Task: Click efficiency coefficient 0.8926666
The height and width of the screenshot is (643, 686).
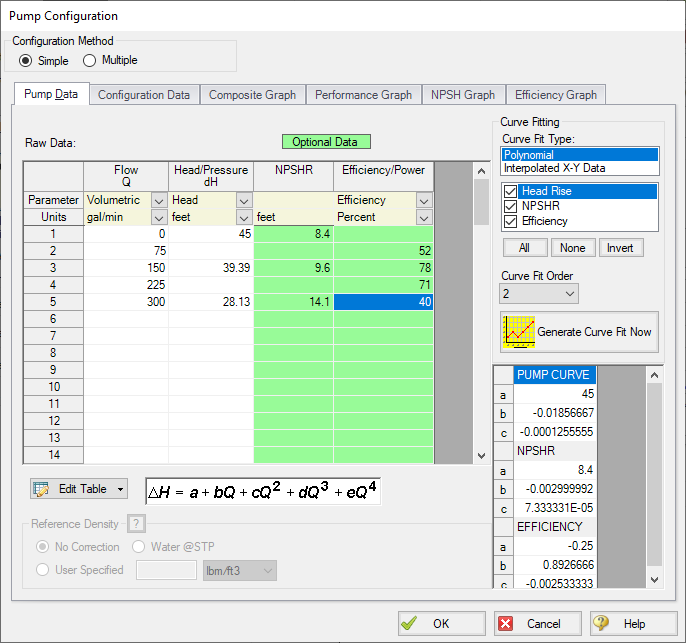Action: click(554, 565)
